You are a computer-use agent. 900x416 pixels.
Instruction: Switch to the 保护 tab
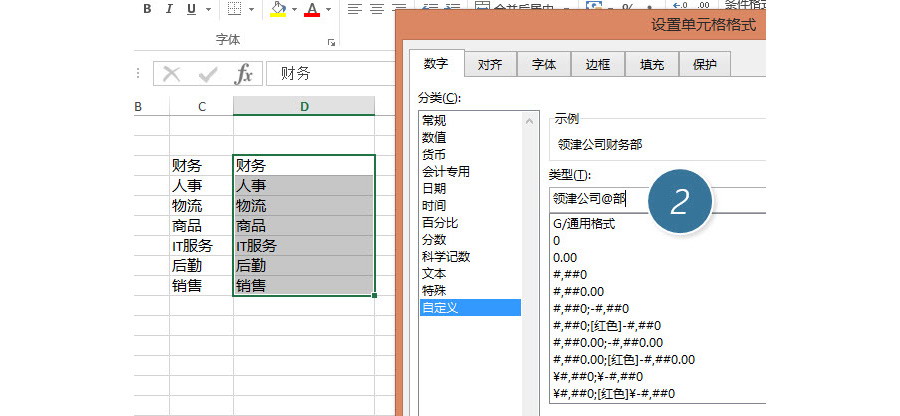coord(705,64)
